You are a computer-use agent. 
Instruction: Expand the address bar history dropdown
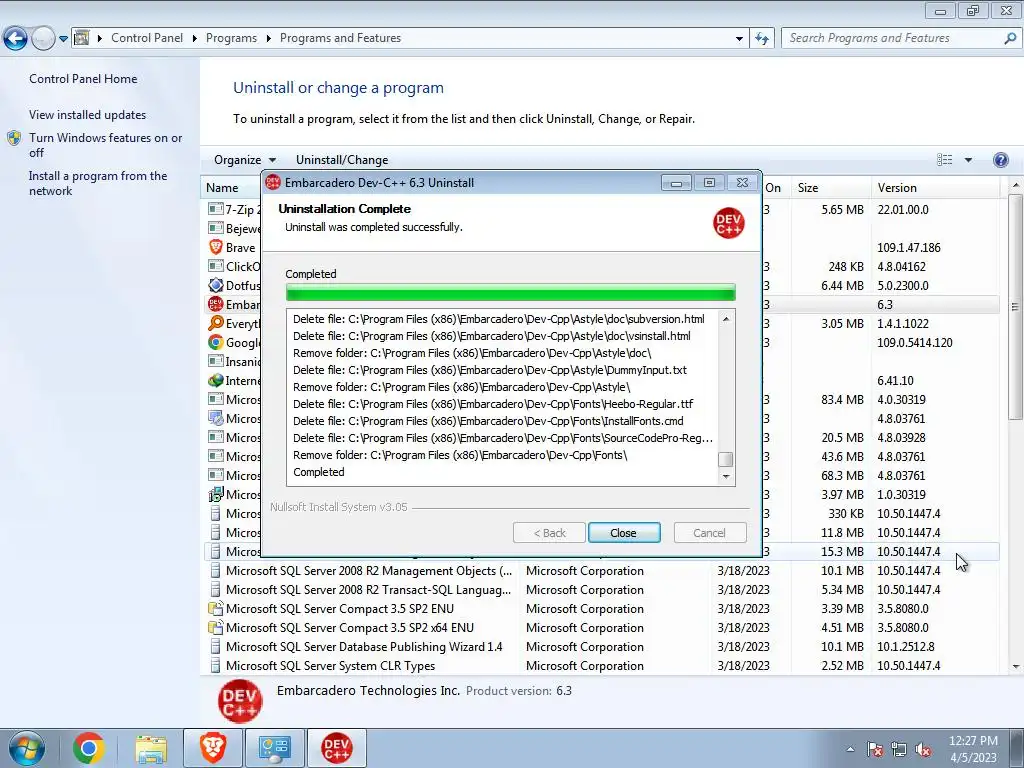click(739, 39)
